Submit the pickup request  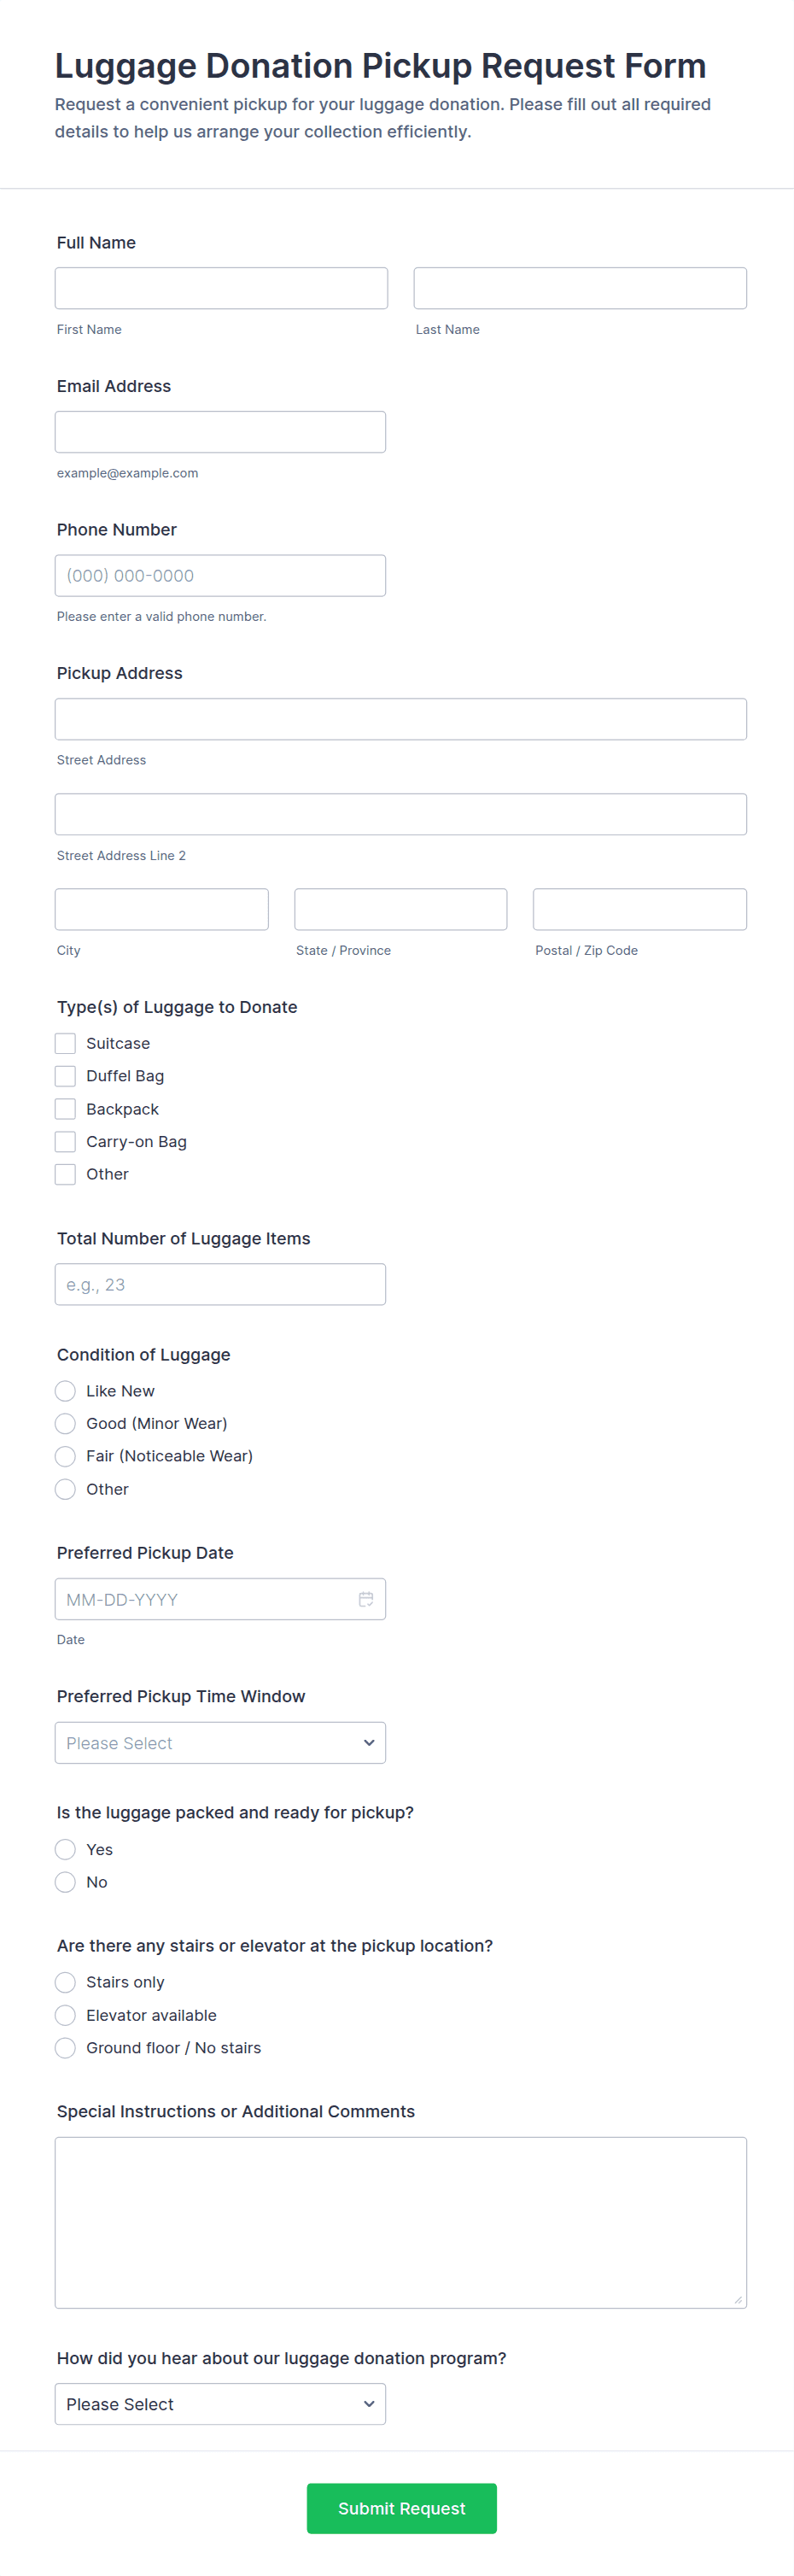(x=402, y=2508)
